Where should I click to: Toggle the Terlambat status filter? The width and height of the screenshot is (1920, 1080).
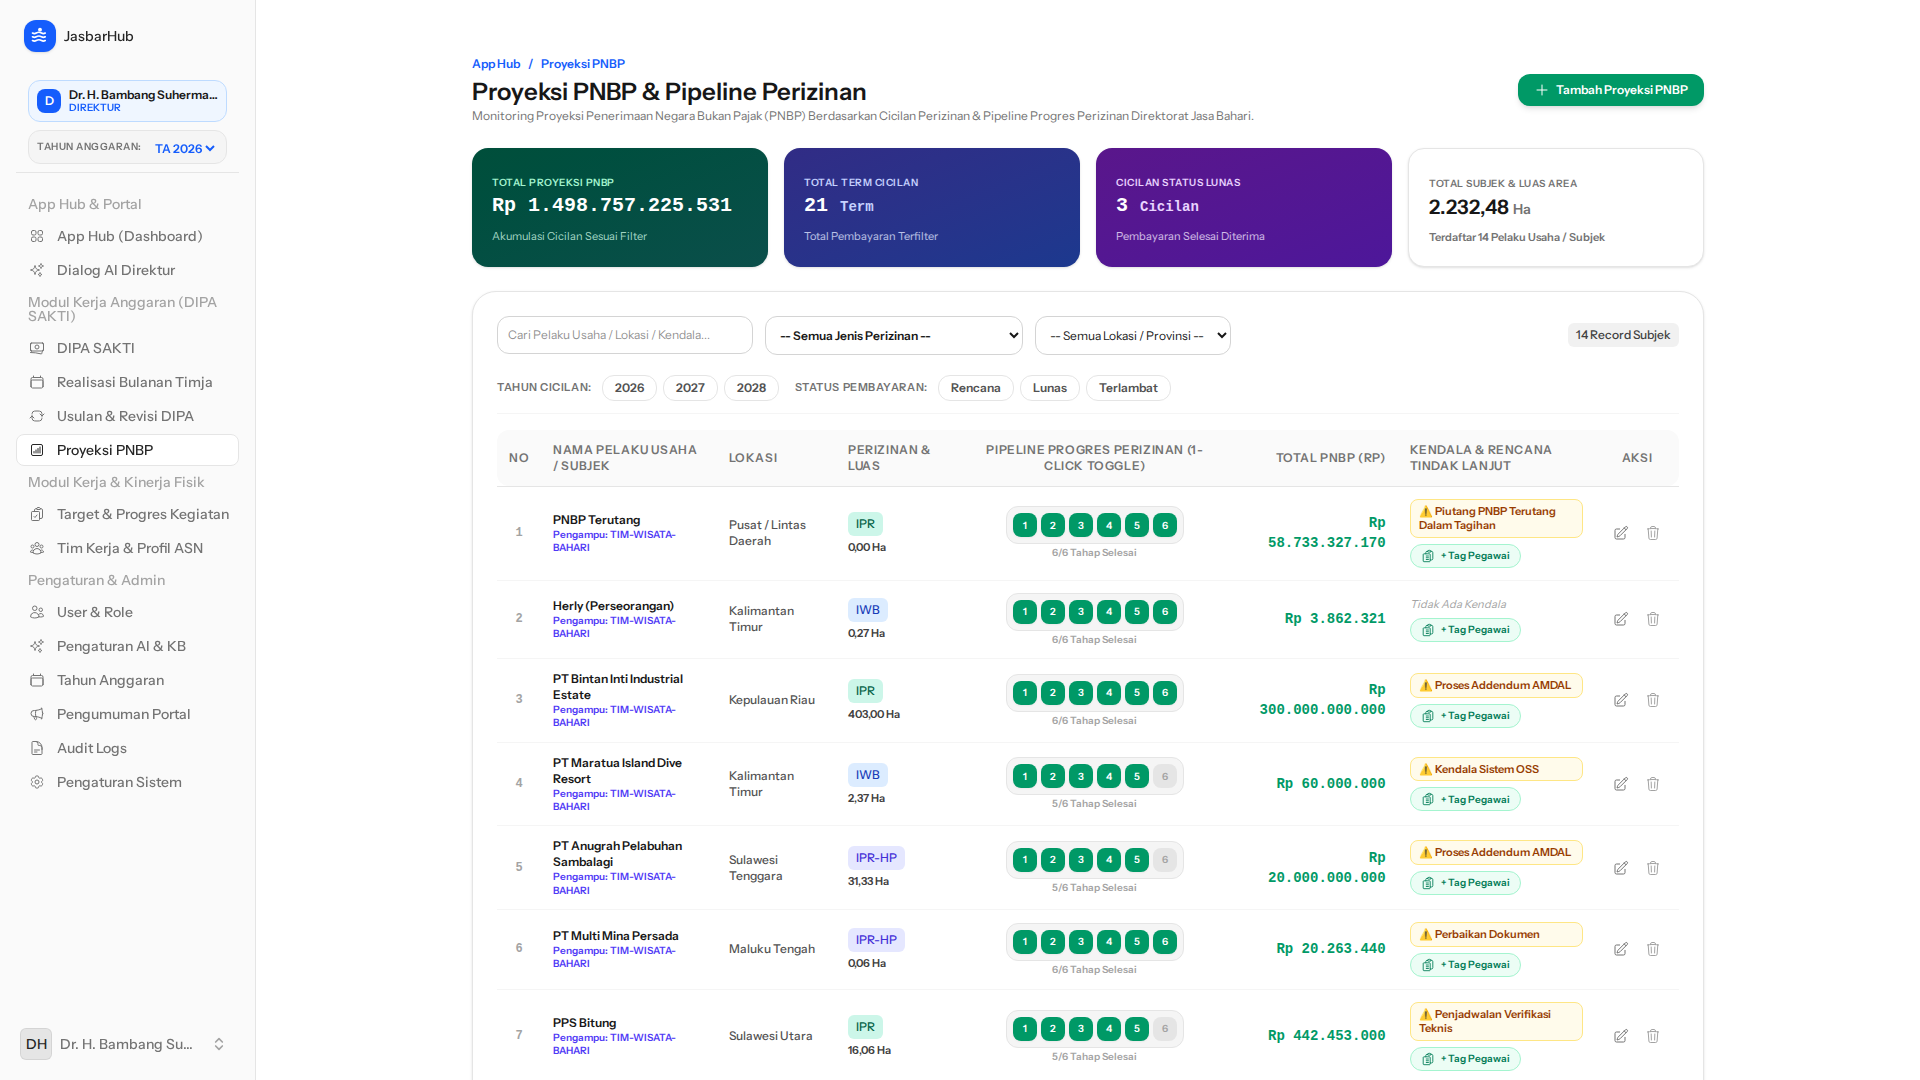tap(1128, 388)
